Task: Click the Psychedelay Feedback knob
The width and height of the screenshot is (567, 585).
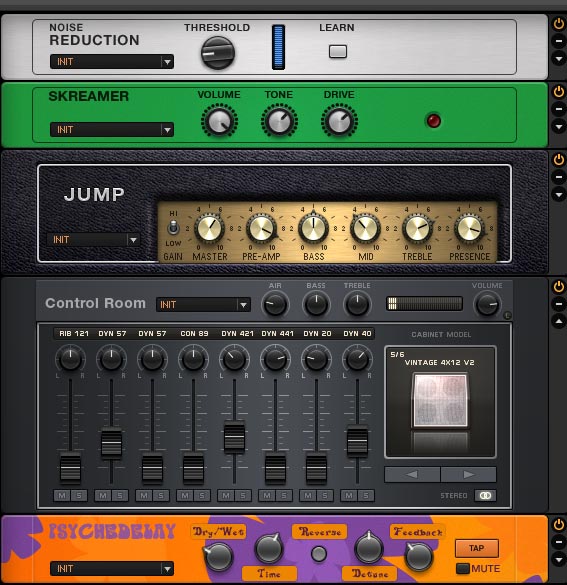Action: click(x=419, y=556)
